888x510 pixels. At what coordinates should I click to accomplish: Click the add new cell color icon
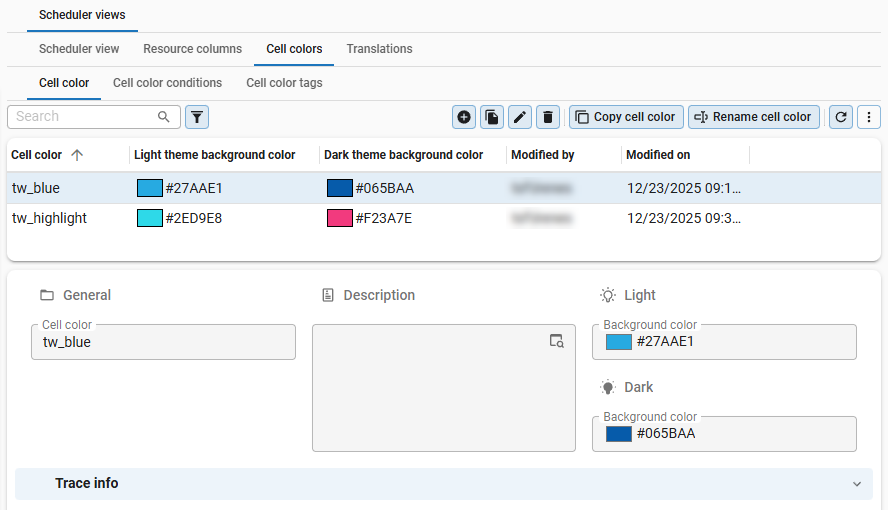[x=464, y=117]
